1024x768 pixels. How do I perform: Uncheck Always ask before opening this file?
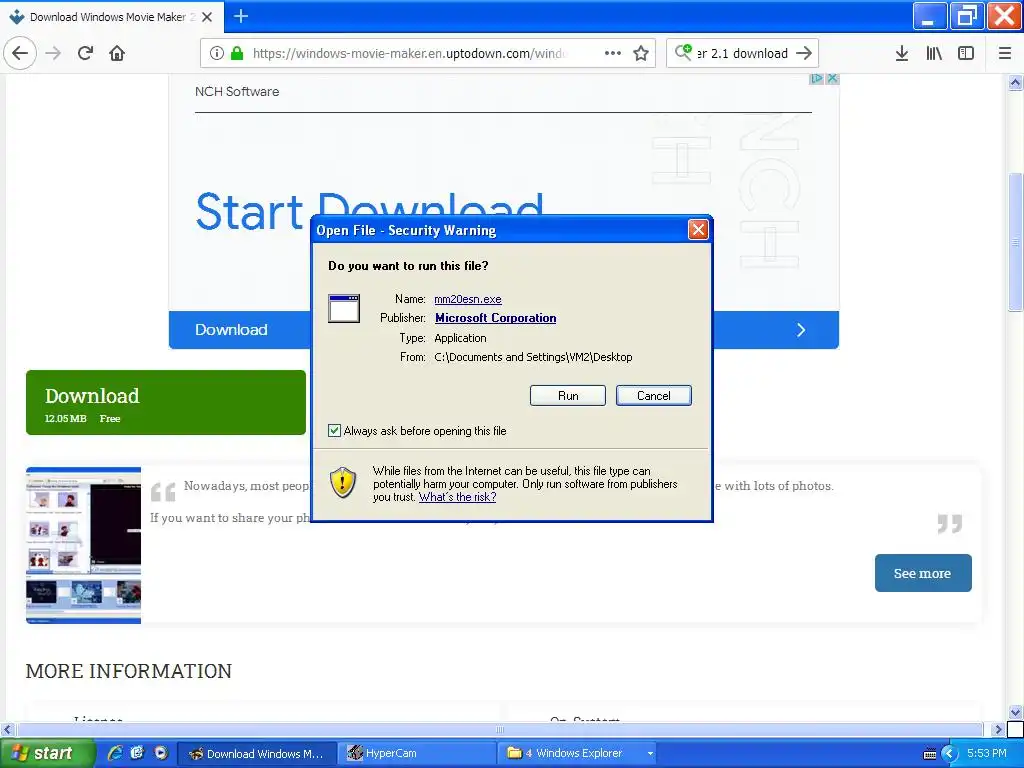coord(334,430)
